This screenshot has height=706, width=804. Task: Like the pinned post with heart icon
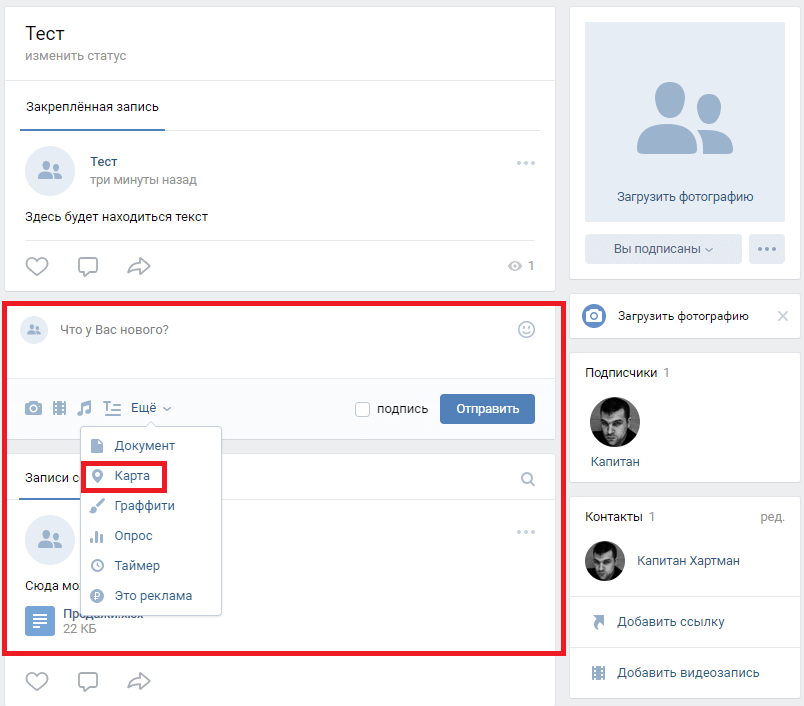37,266
